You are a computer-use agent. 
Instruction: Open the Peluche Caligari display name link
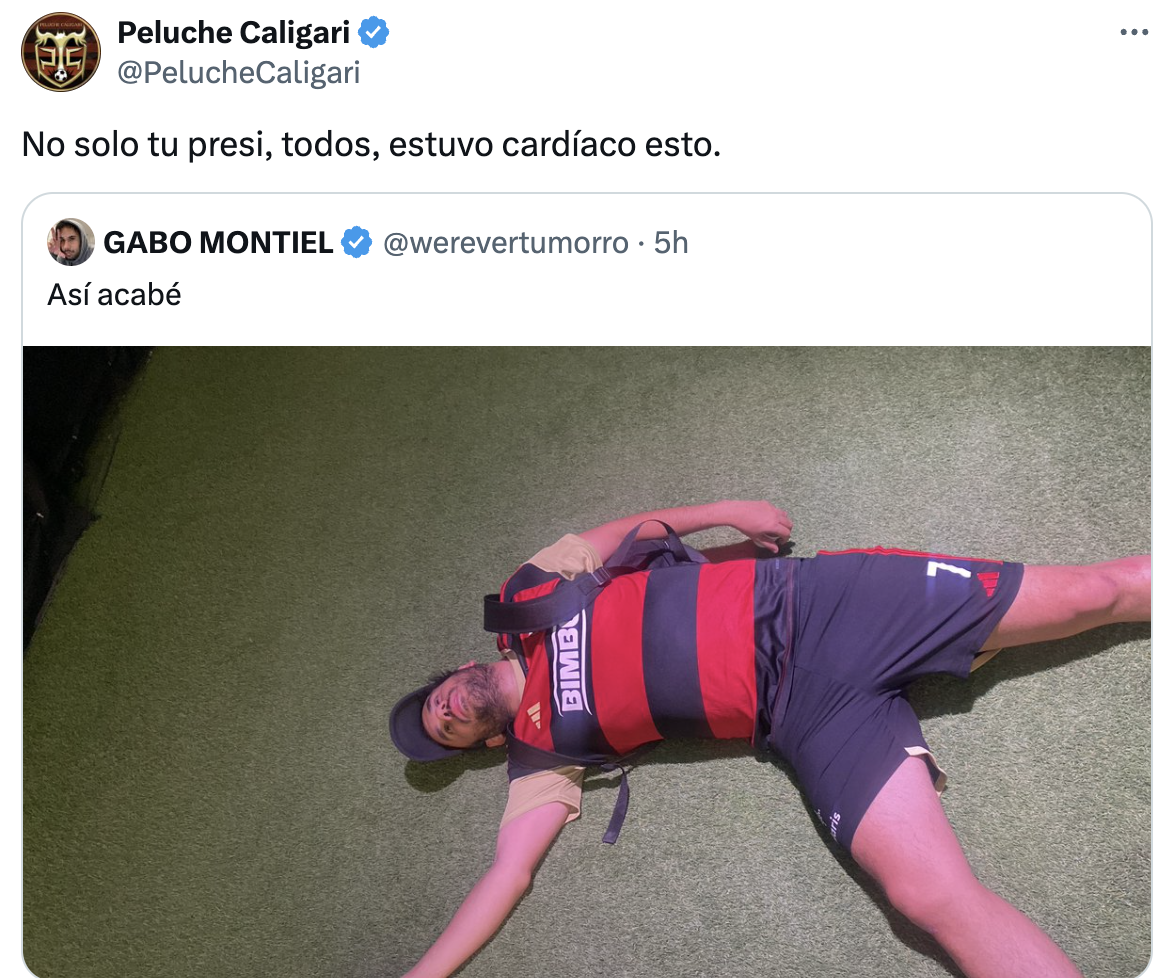(234, 33)
